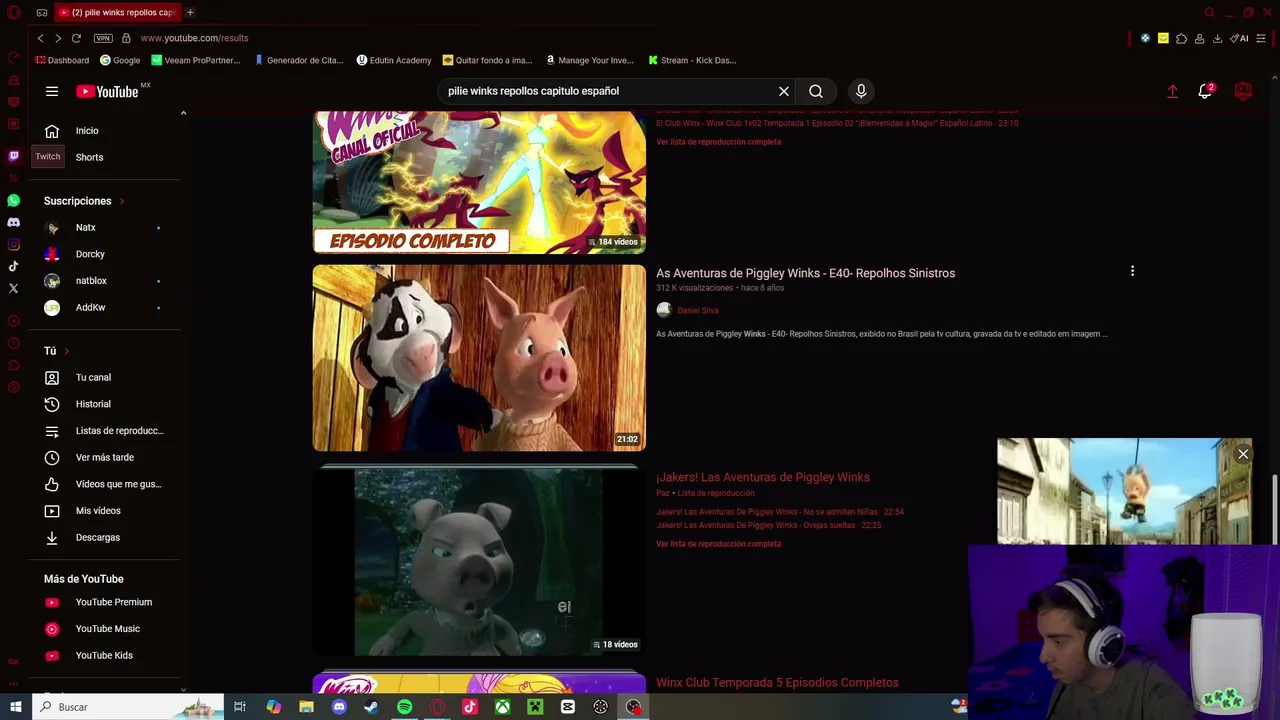Open the YouTube account avatar

[x=1244, y=91]
